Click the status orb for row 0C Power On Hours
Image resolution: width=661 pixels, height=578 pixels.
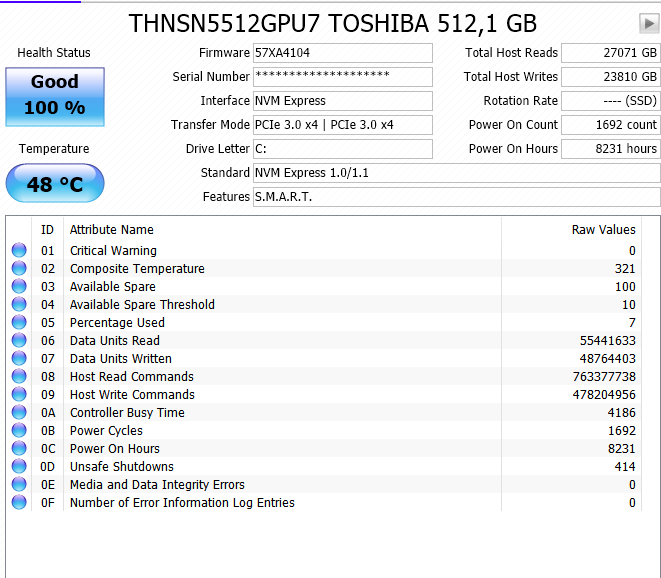(x=19, y=448)
